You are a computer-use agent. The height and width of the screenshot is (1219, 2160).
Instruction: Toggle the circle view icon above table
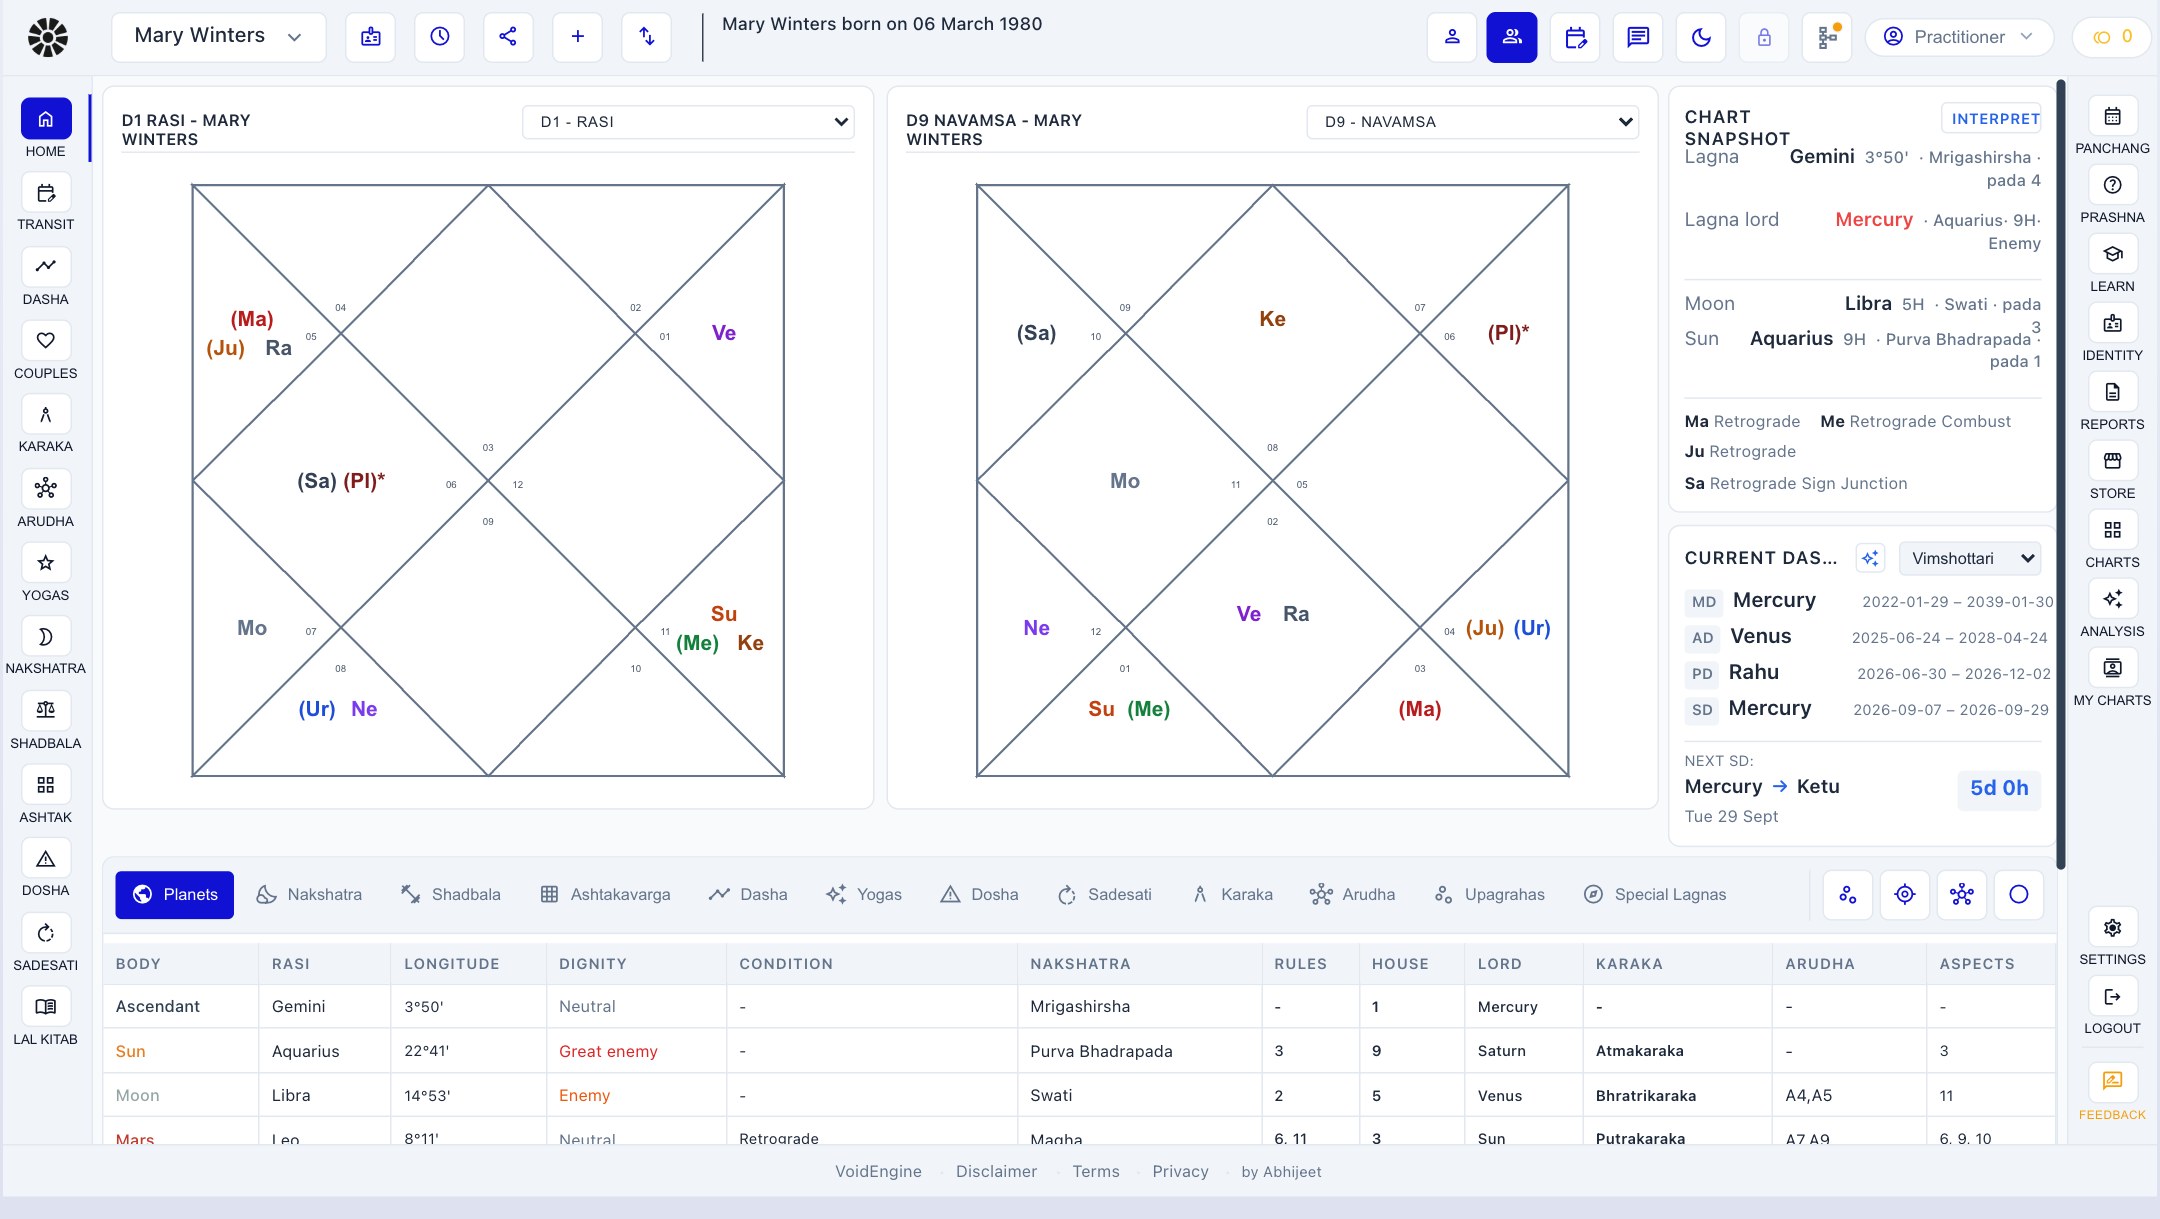click(2019, 895)
